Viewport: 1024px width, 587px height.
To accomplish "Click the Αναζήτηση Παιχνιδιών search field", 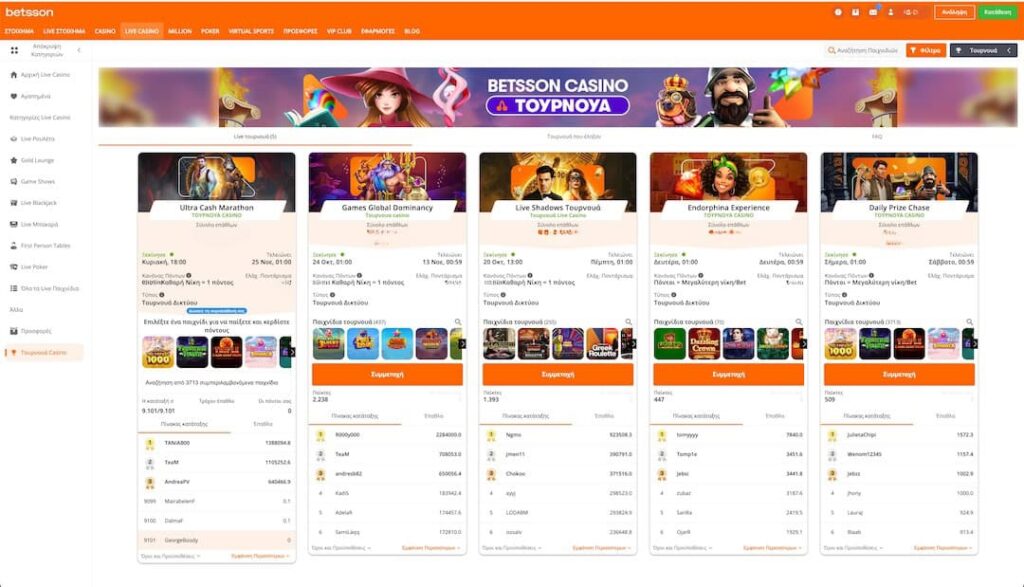I will (863, 50).
